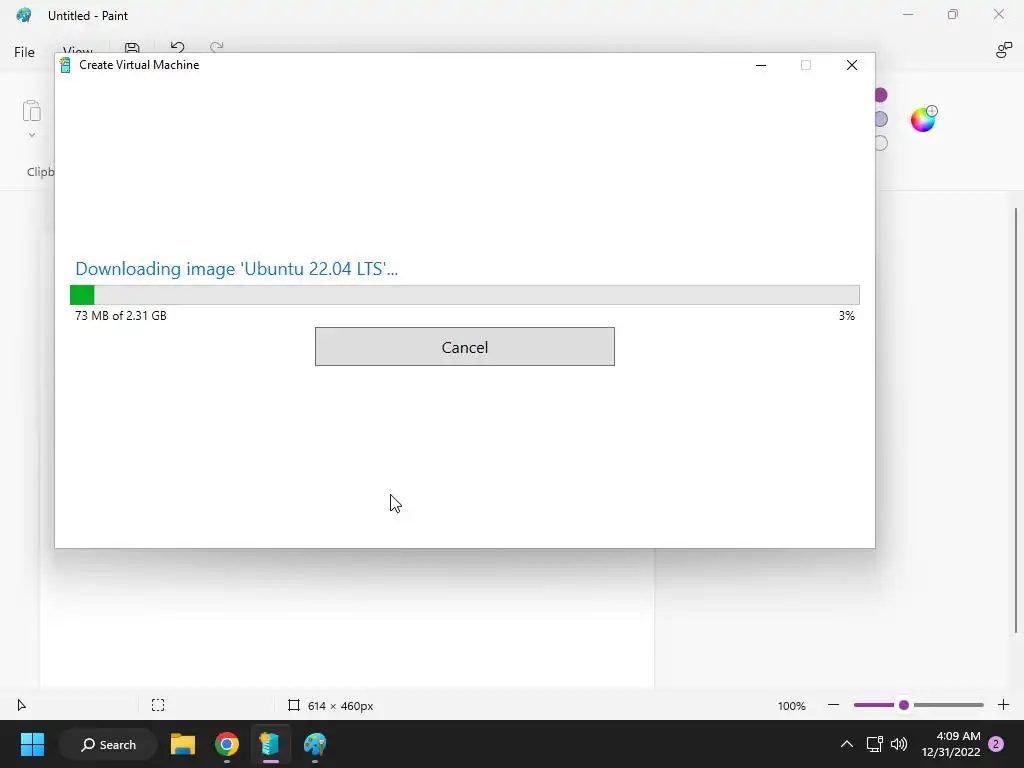Image resolution: width=1024 pixels, height=768 pixels.
Task: Cancel the Ubuntu 22.04 LTS image download
Action: click(x=464, y=347)
